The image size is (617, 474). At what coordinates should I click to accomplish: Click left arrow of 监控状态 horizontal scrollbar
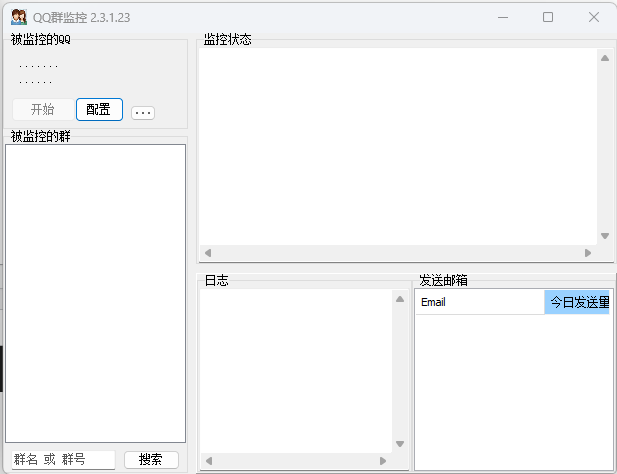(208, 253)
